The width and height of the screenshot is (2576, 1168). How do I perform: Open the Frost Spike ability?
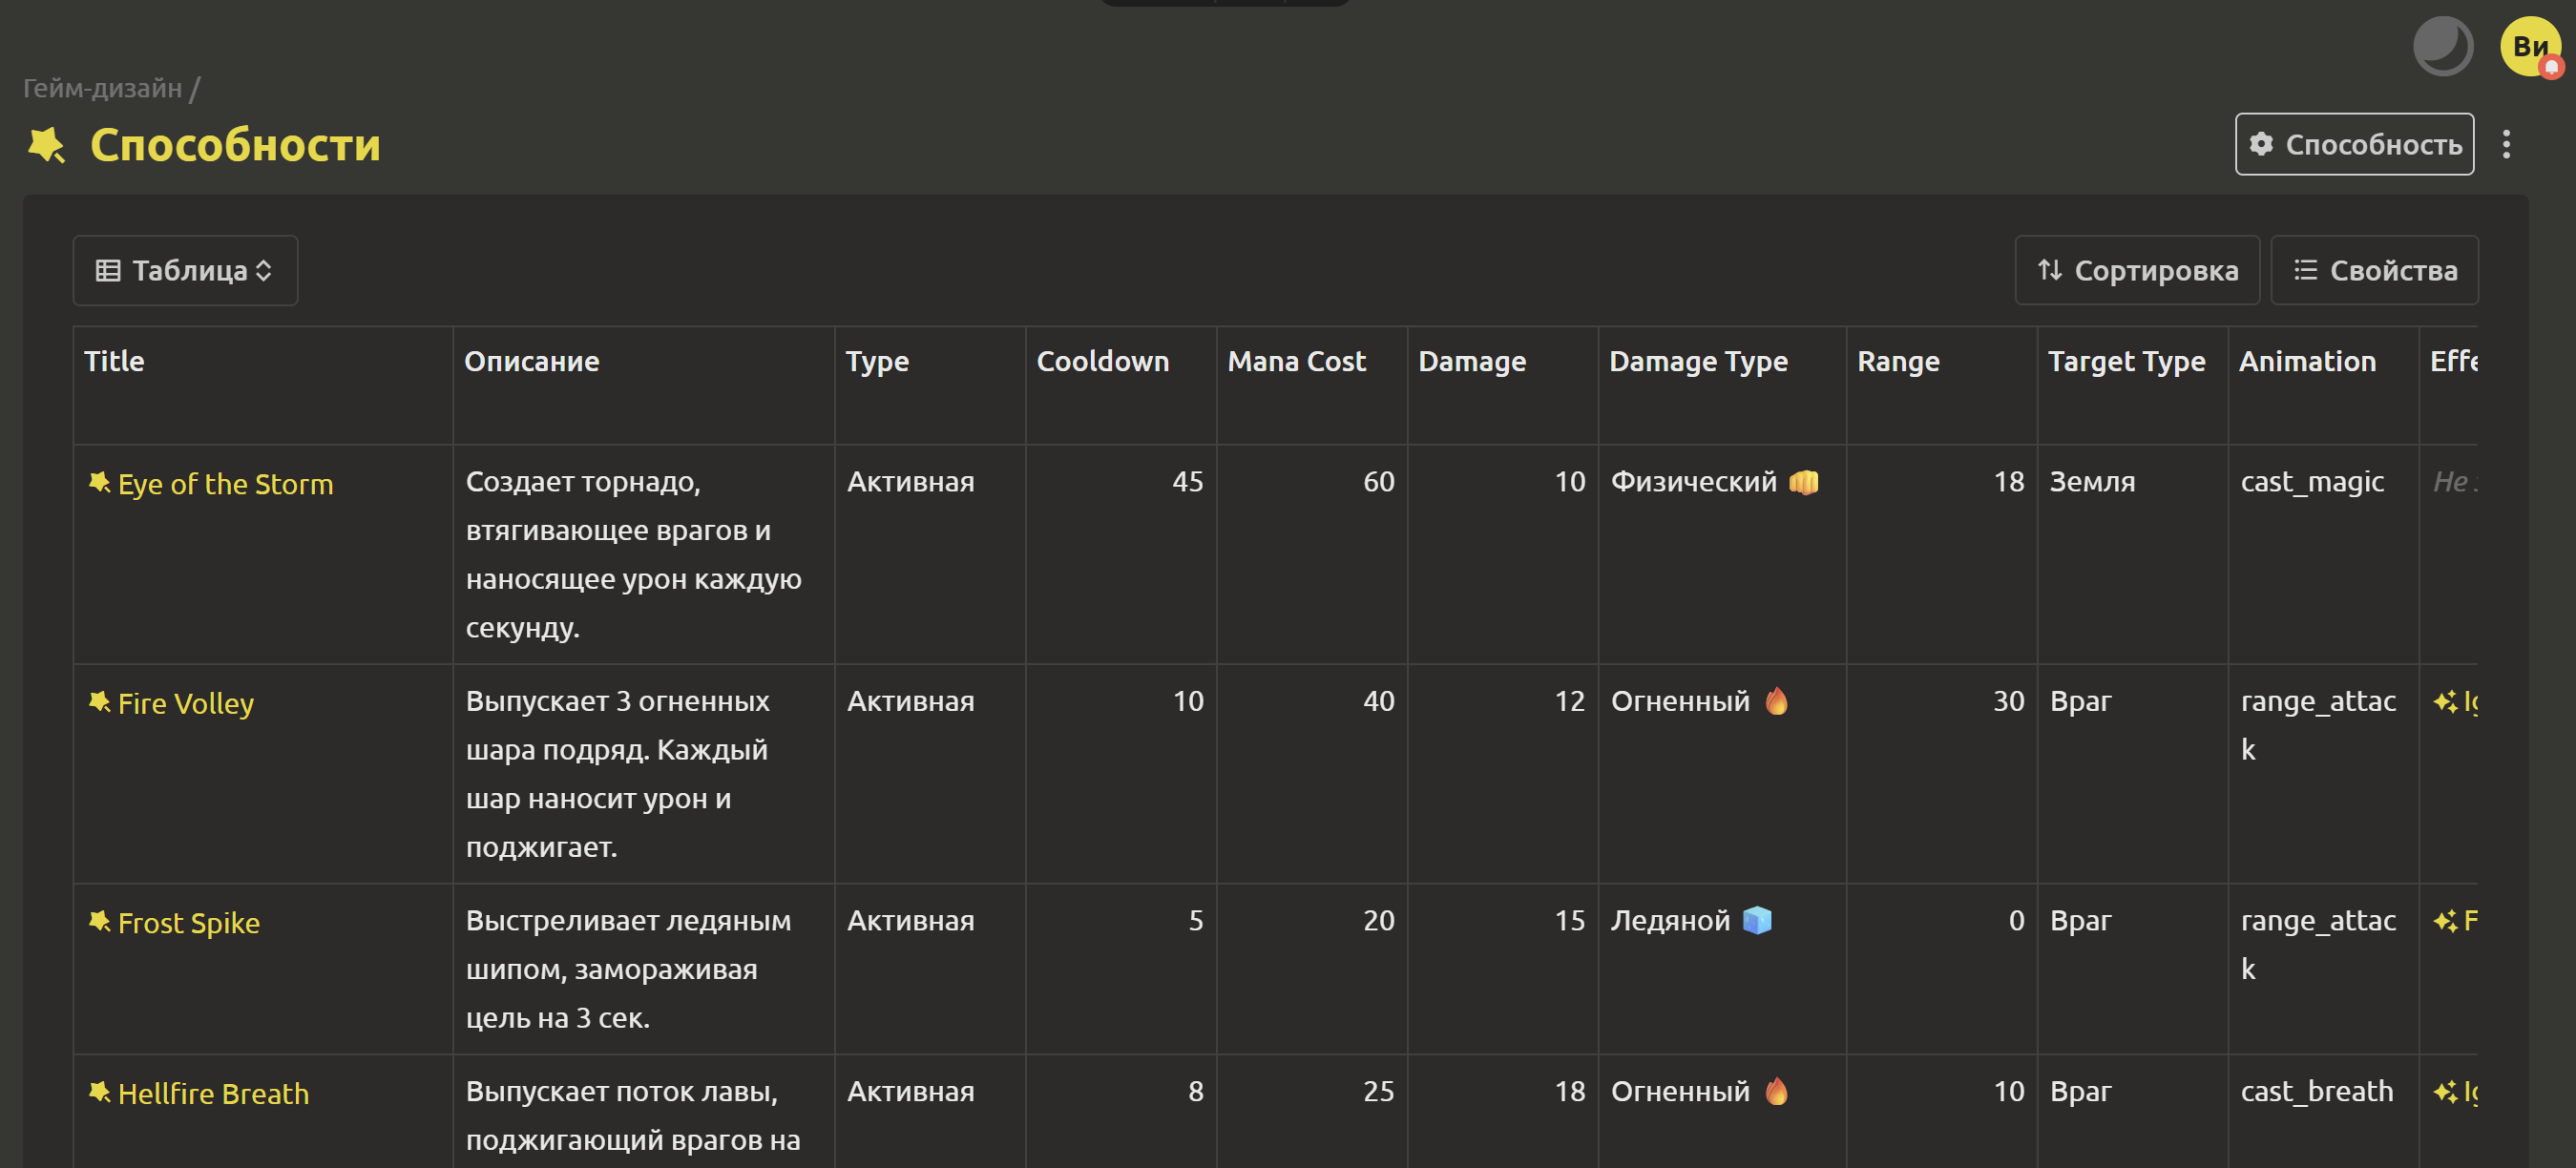[x=189, y=922]
